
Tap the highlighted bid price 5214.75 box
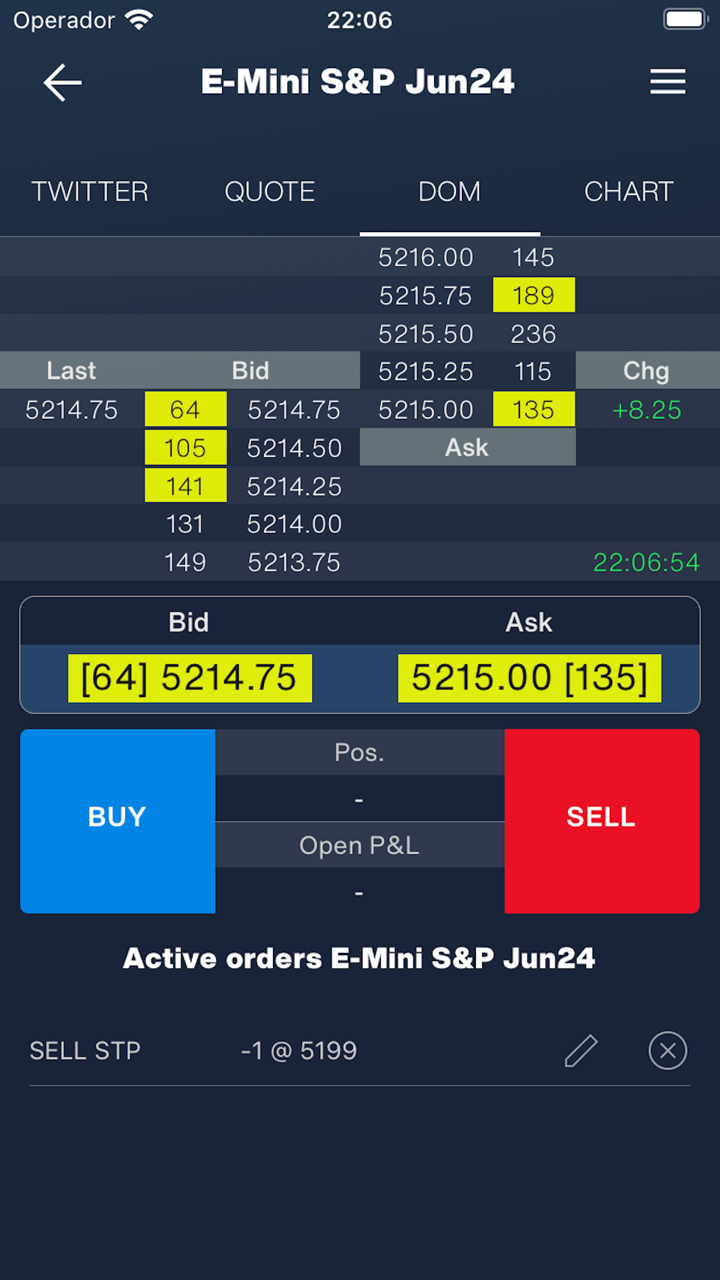click(x=190, y=678)
